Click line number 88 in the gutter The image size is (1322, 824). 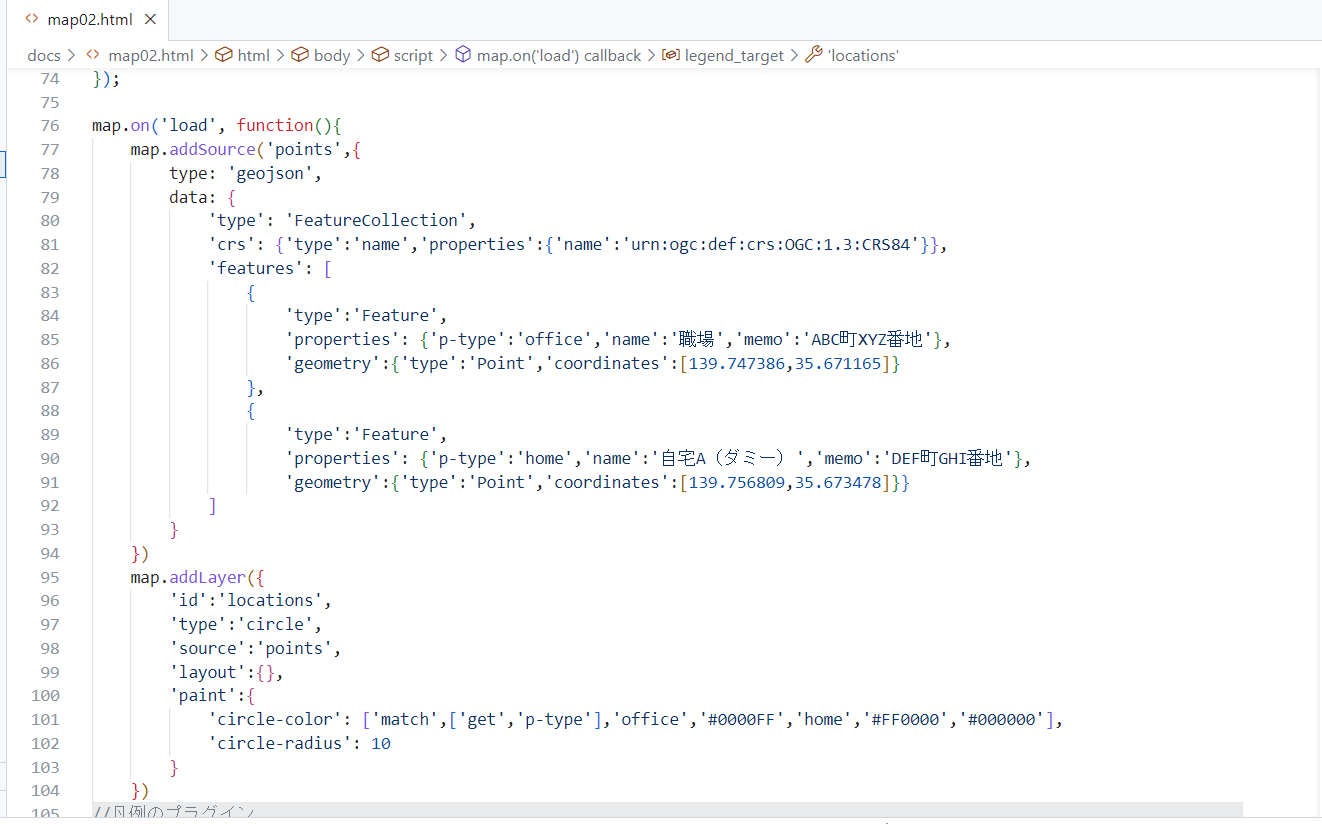click(50, 411)
